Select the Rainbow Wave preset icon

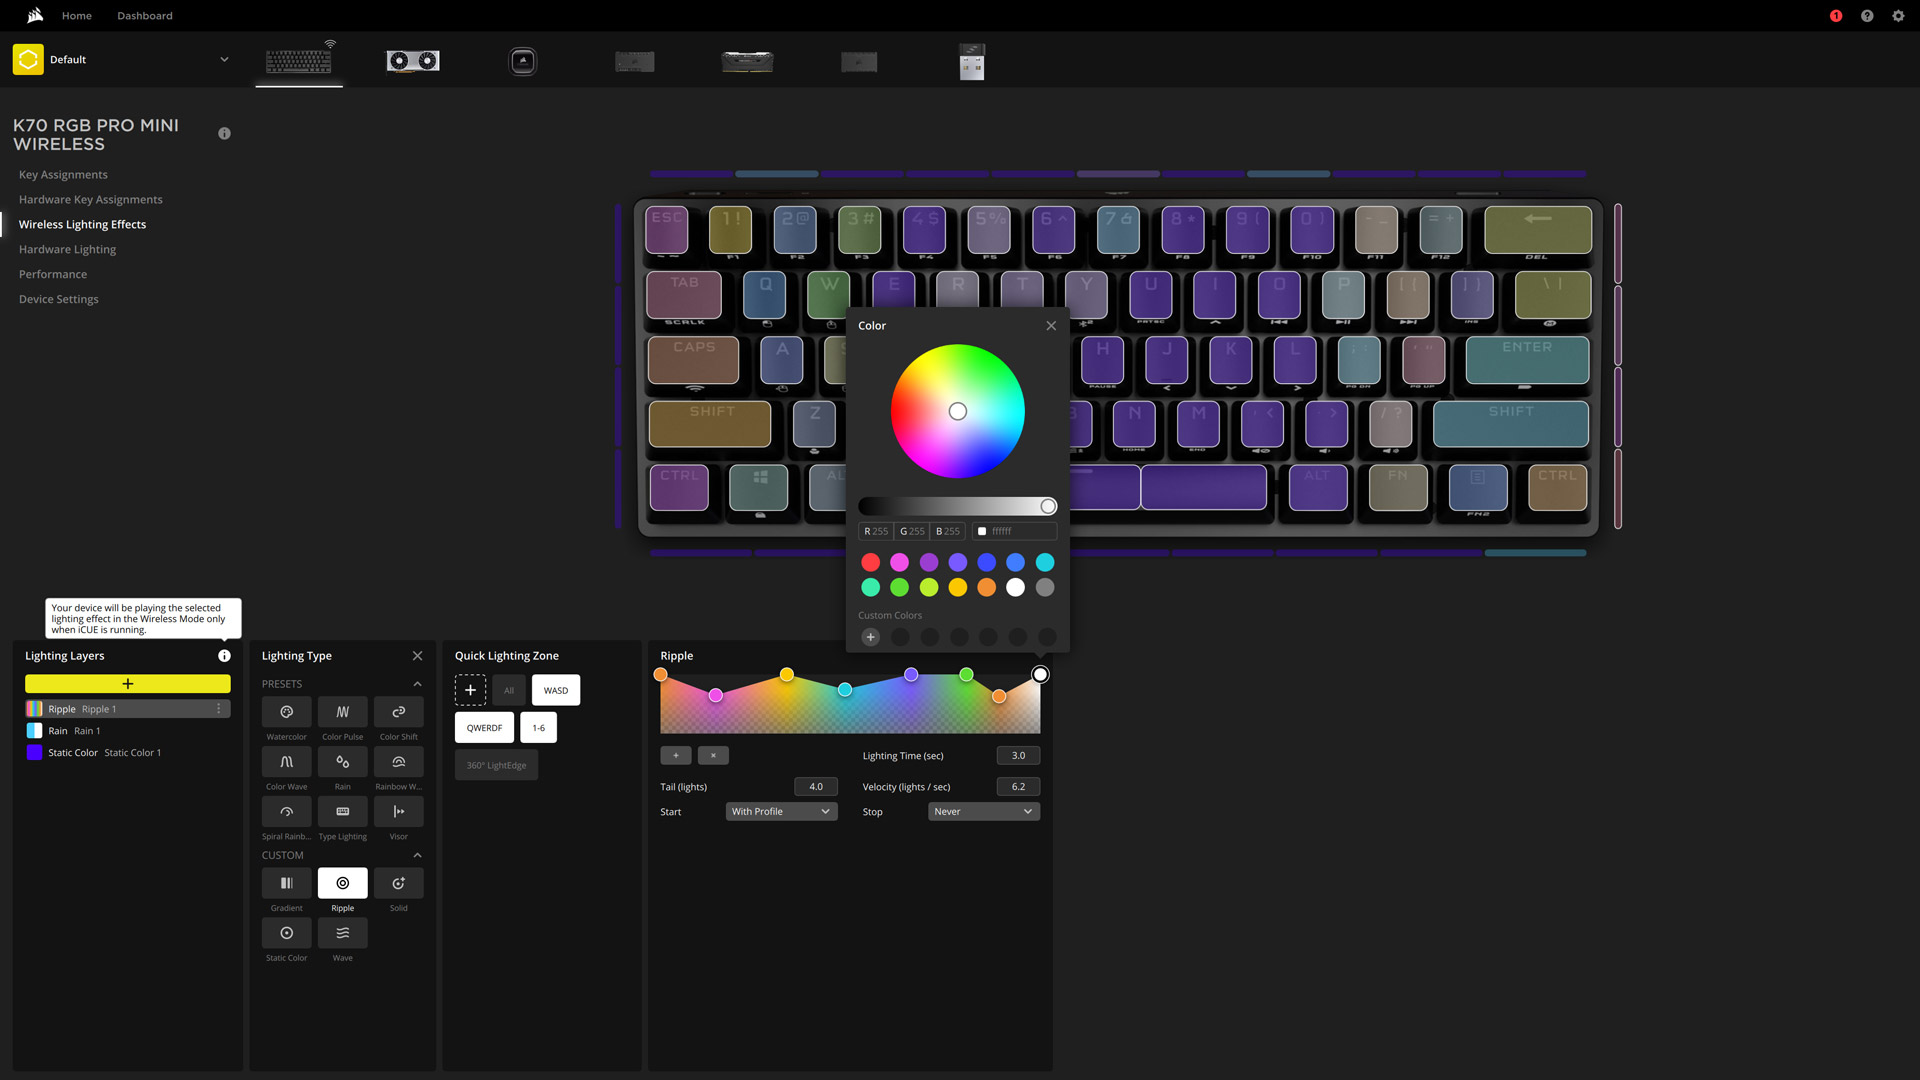(x=398, y=762)
